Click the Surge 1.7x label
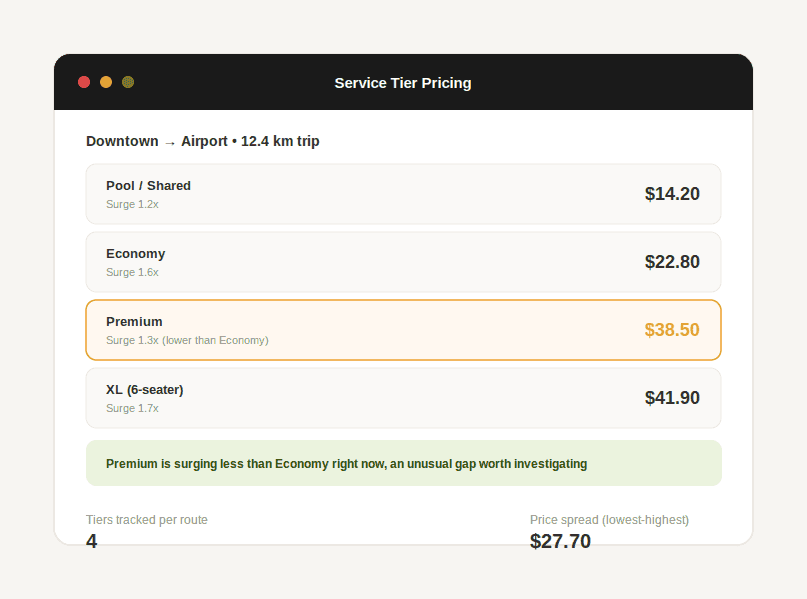Viewport: 807px width, 599px height. coord(132,408)
